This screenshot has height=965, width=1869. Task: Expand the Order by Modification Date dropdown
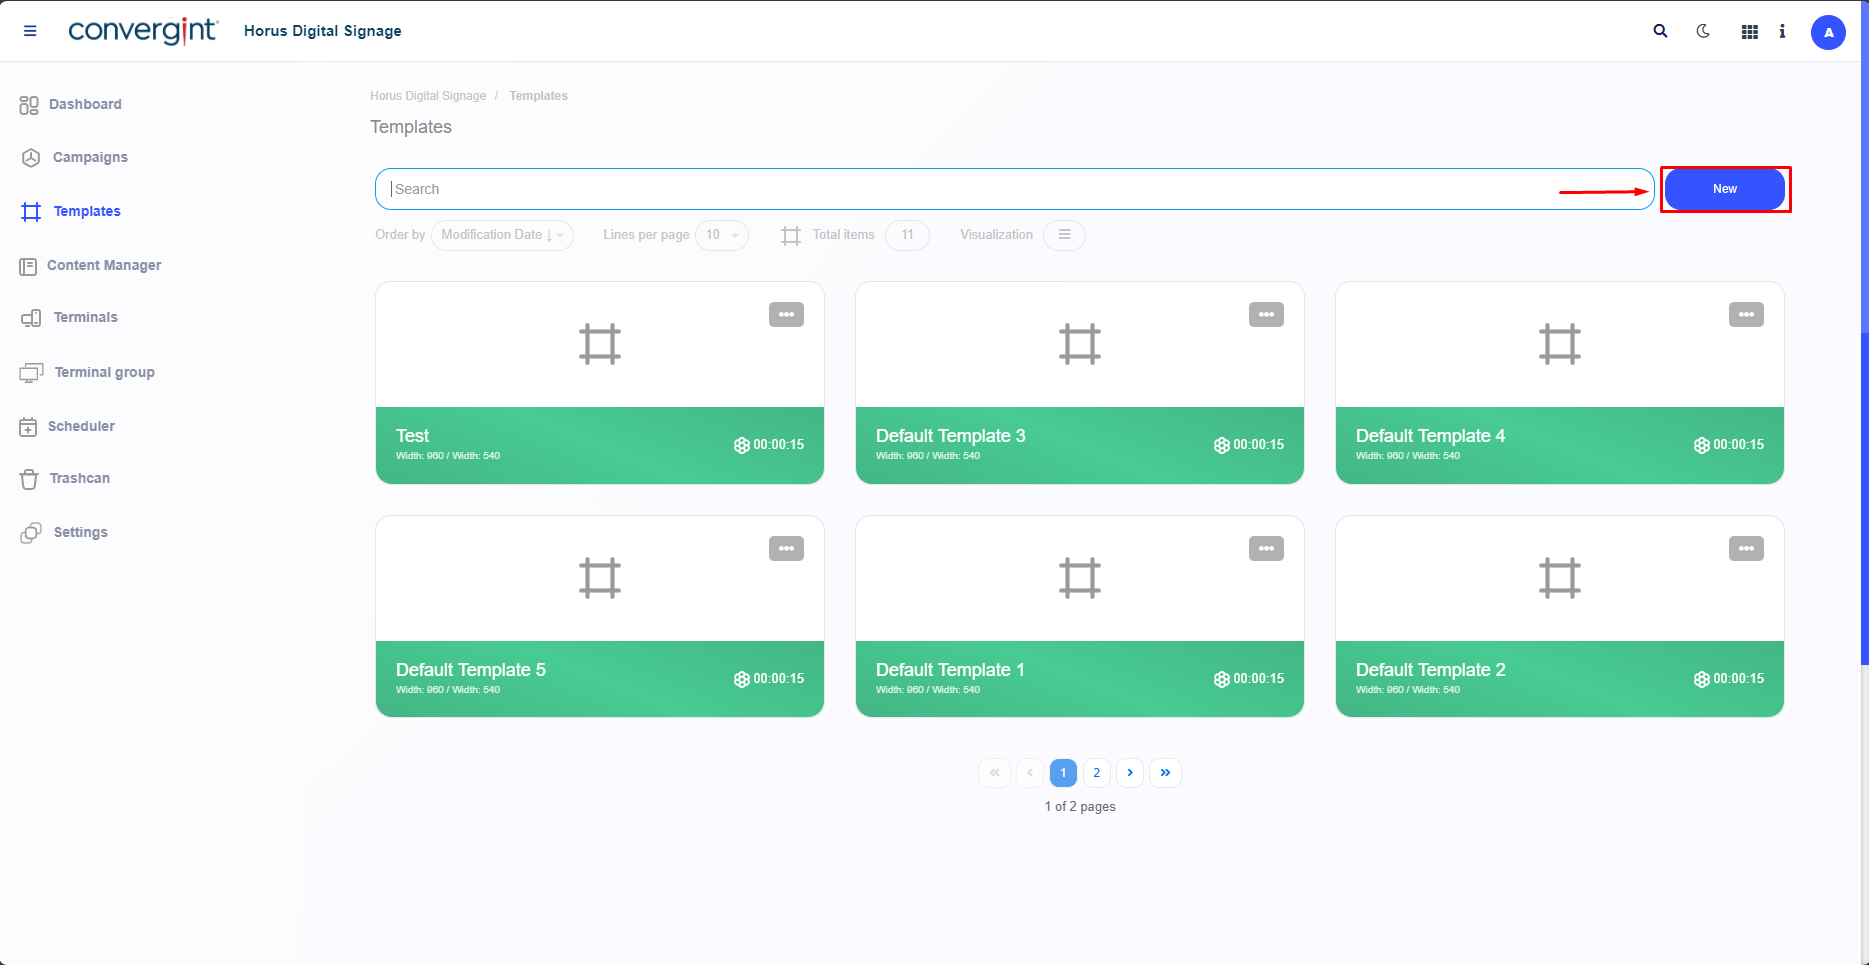coord(502,235)
